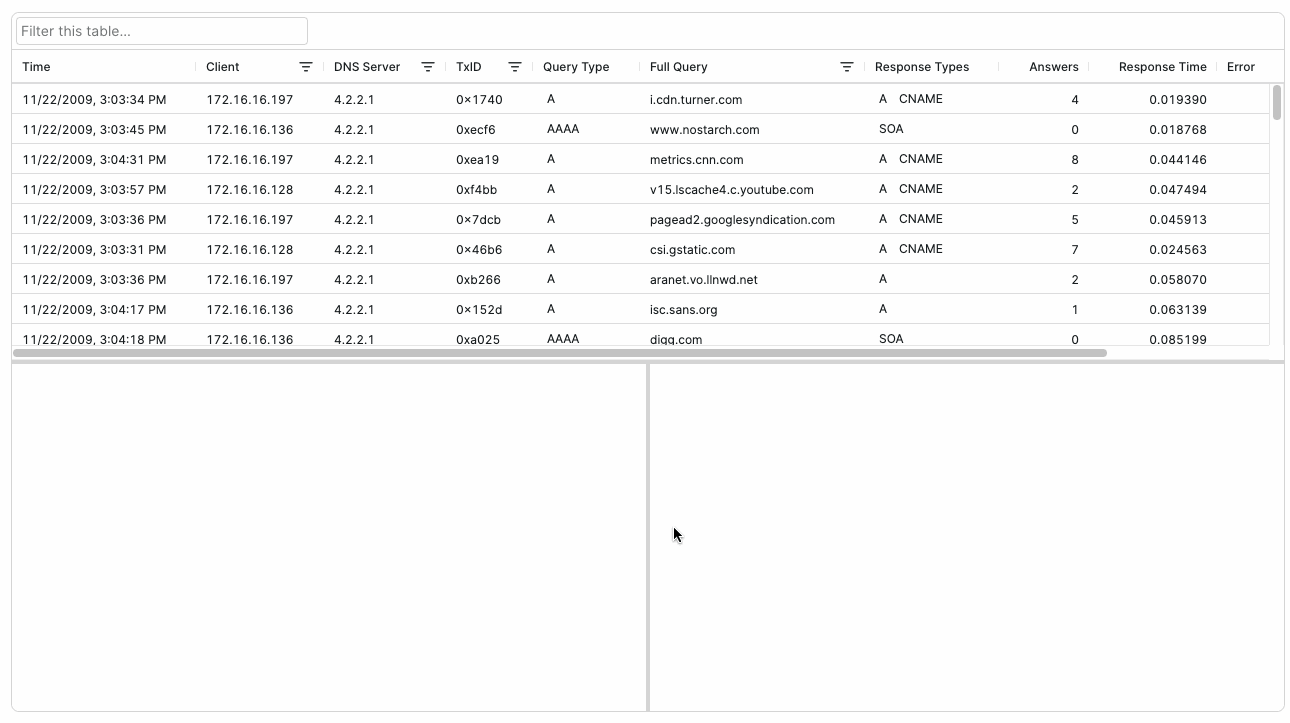1290x723 pixels.
Task: Sort by the Response Time header
Action: tap(1163, 67)
